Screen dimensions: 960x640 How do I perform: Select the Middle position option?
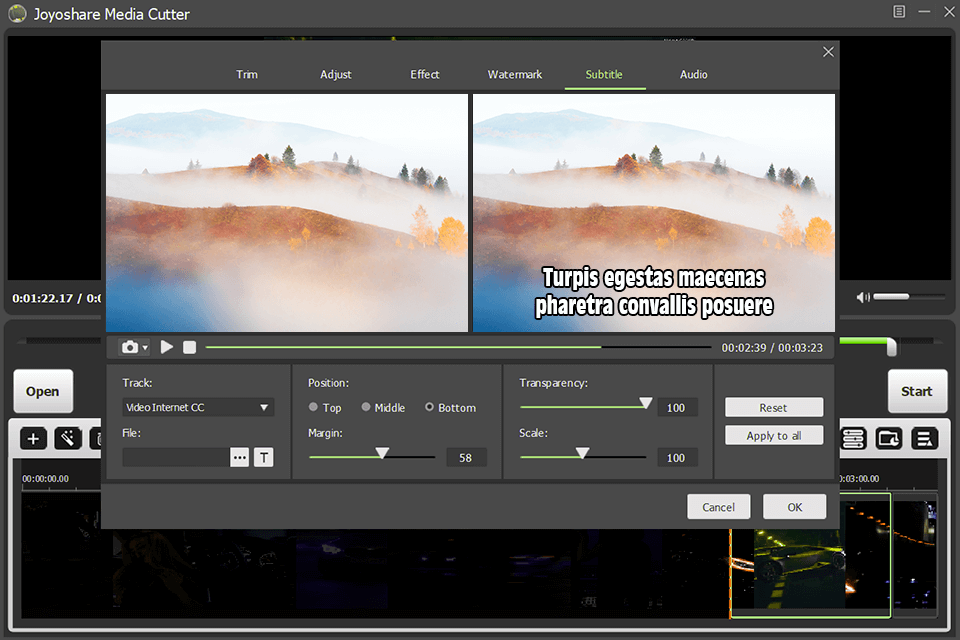[x=366, y=407]
